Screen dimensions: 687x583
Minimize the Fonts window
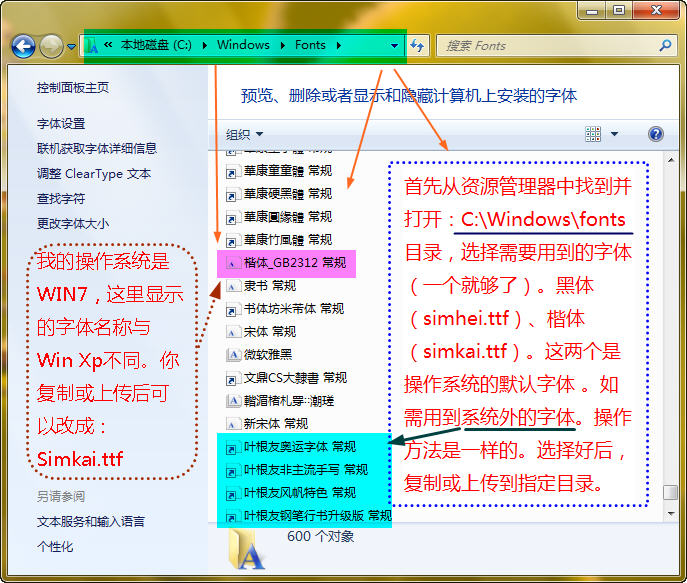tap(592, 11)
